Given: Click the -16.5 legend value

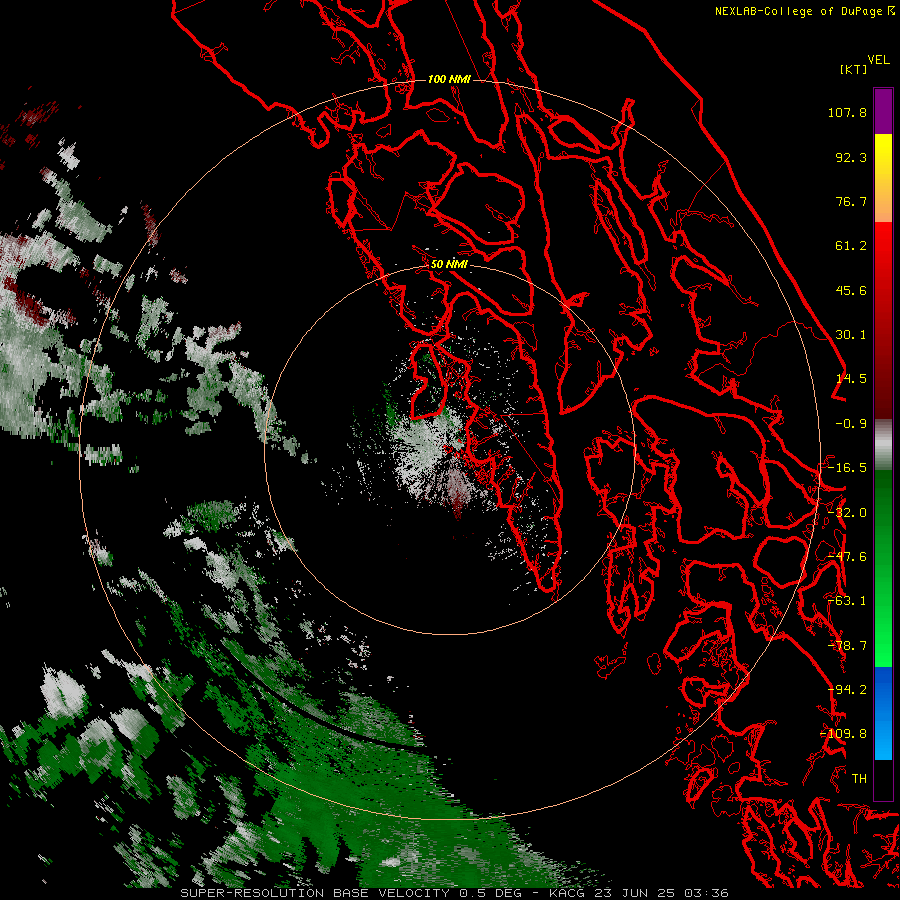Looking at the screenshot, I should (847, 468).
